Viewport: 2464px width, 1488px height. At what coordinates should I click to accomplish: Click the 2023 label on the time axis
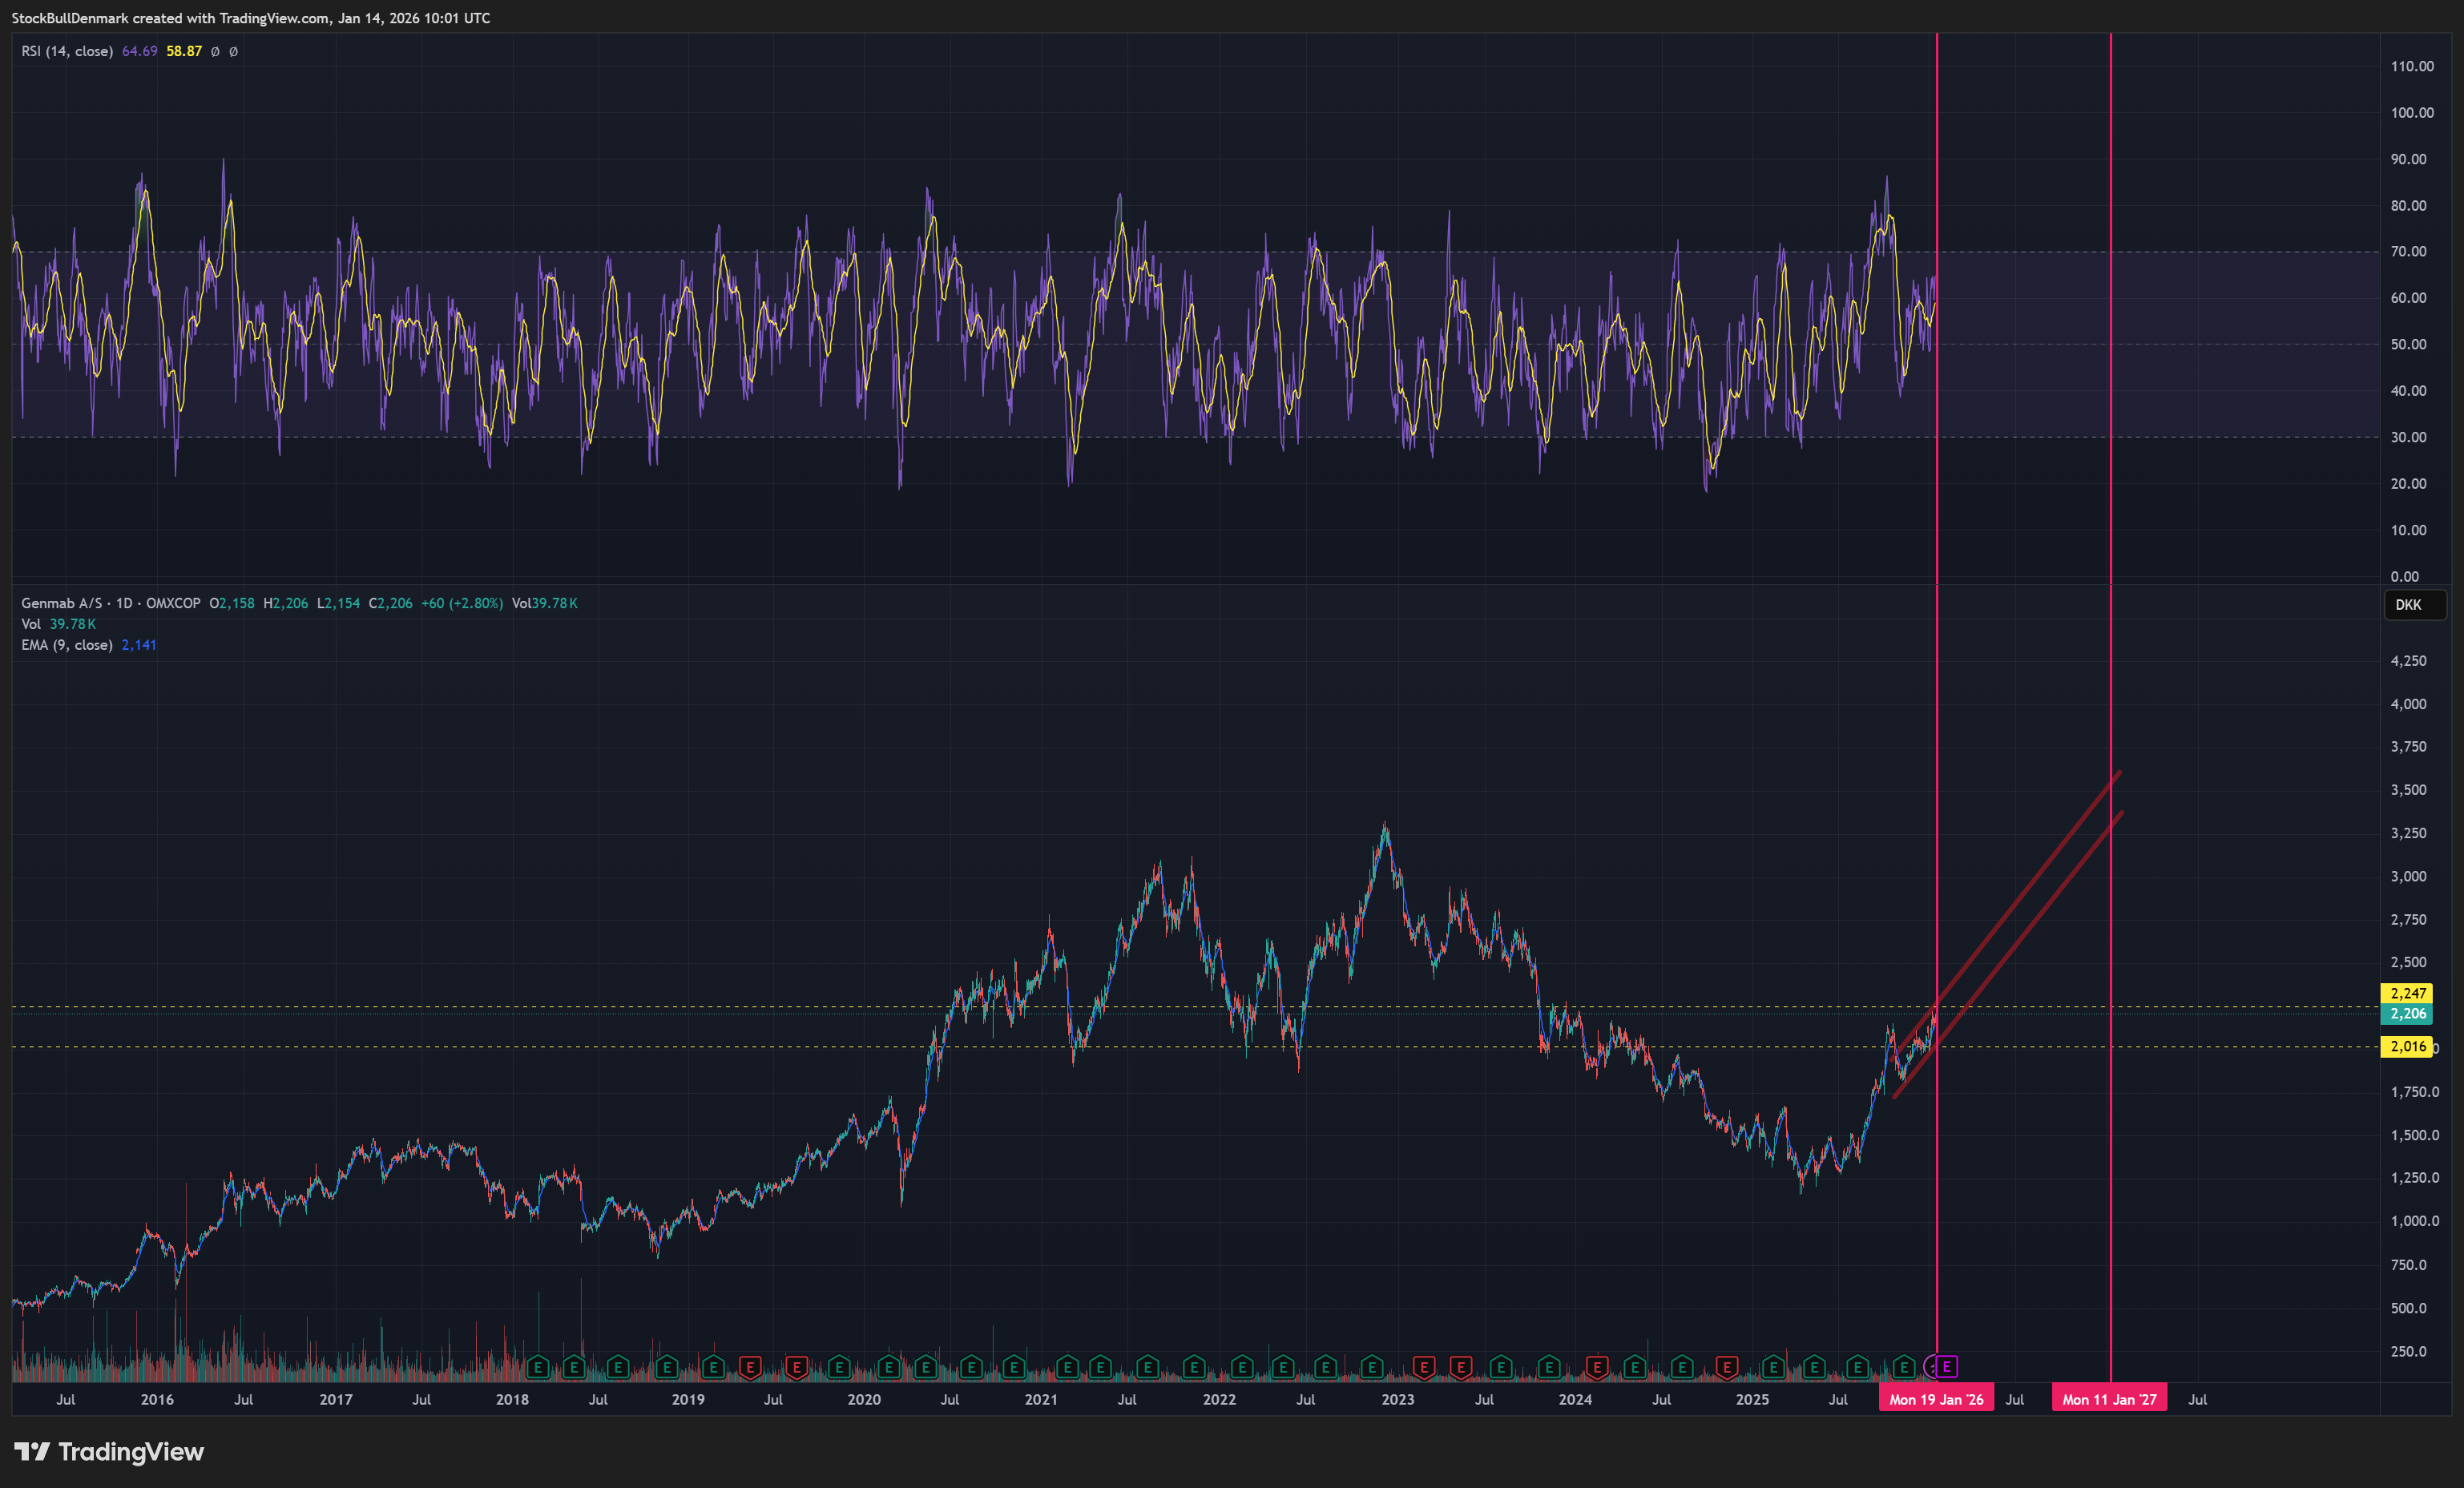[x=1398, y=1399]
